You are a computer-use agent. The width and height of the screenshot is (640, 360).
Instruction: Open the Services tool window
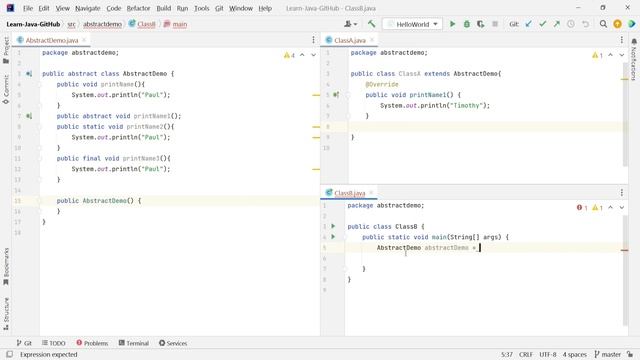173,343
